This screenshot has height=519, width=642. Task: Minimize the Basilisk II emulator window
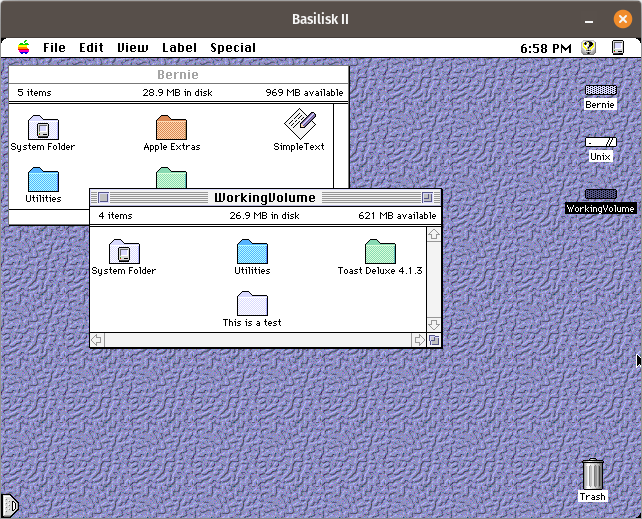pyautogui.click(x=589, y=19)
